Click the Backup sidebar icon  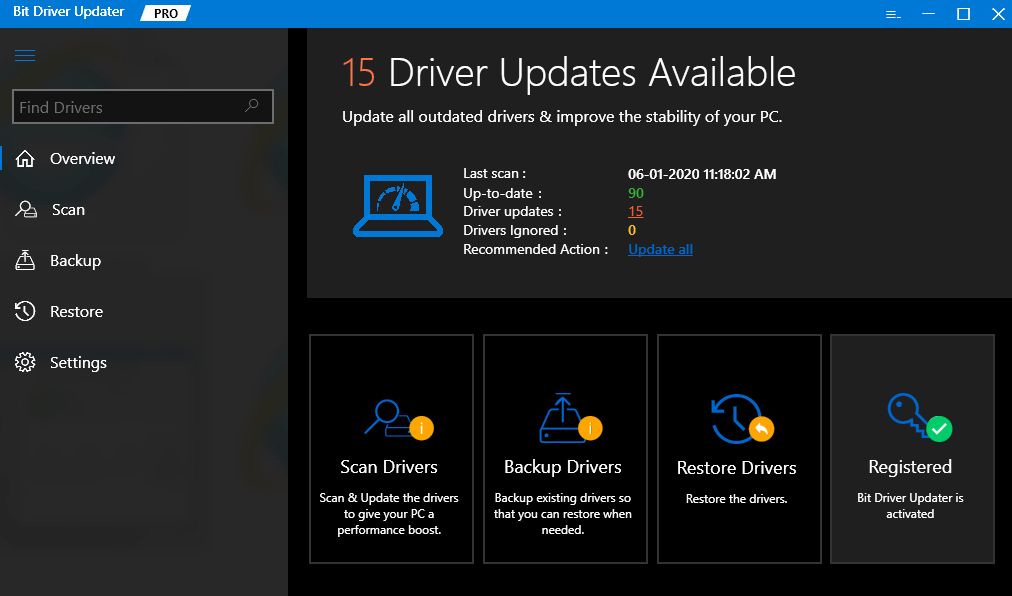coord(25,260)
